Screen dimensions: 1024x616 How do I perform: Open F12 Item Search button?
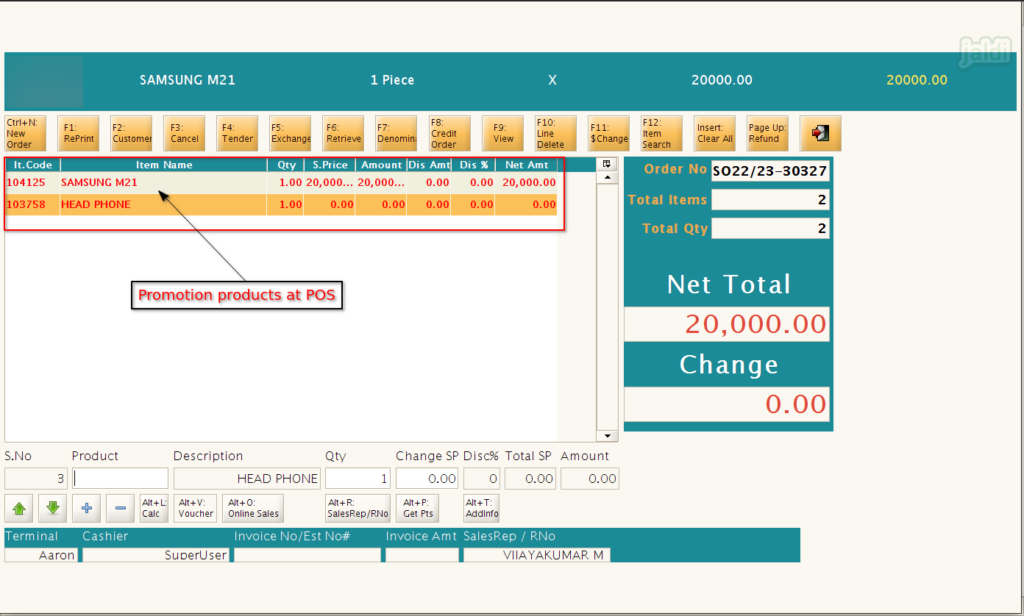point(662,133)
